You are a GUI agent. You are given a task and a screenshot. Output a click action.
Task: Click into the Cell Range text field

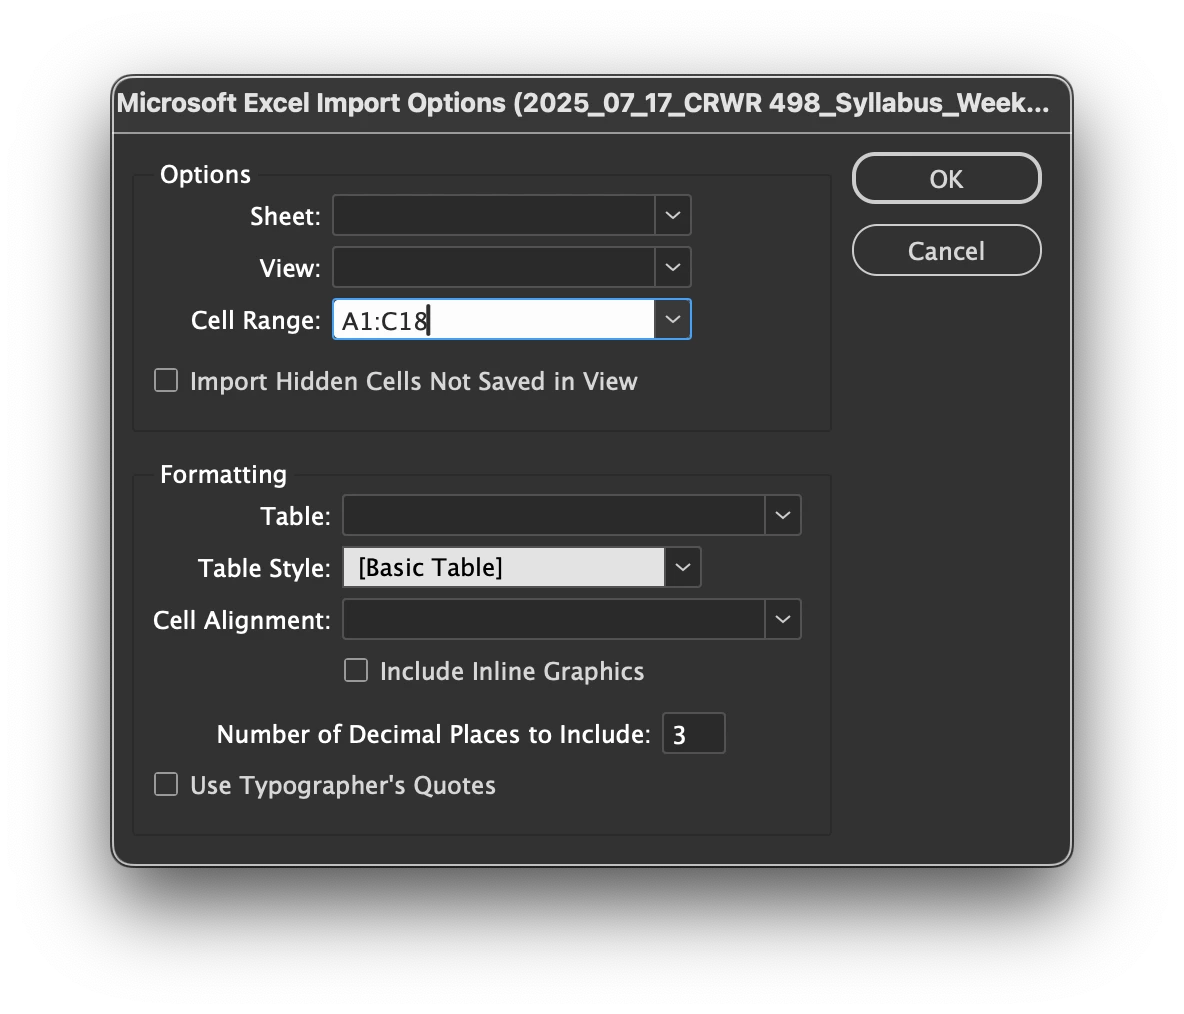(x=494, y=319)
